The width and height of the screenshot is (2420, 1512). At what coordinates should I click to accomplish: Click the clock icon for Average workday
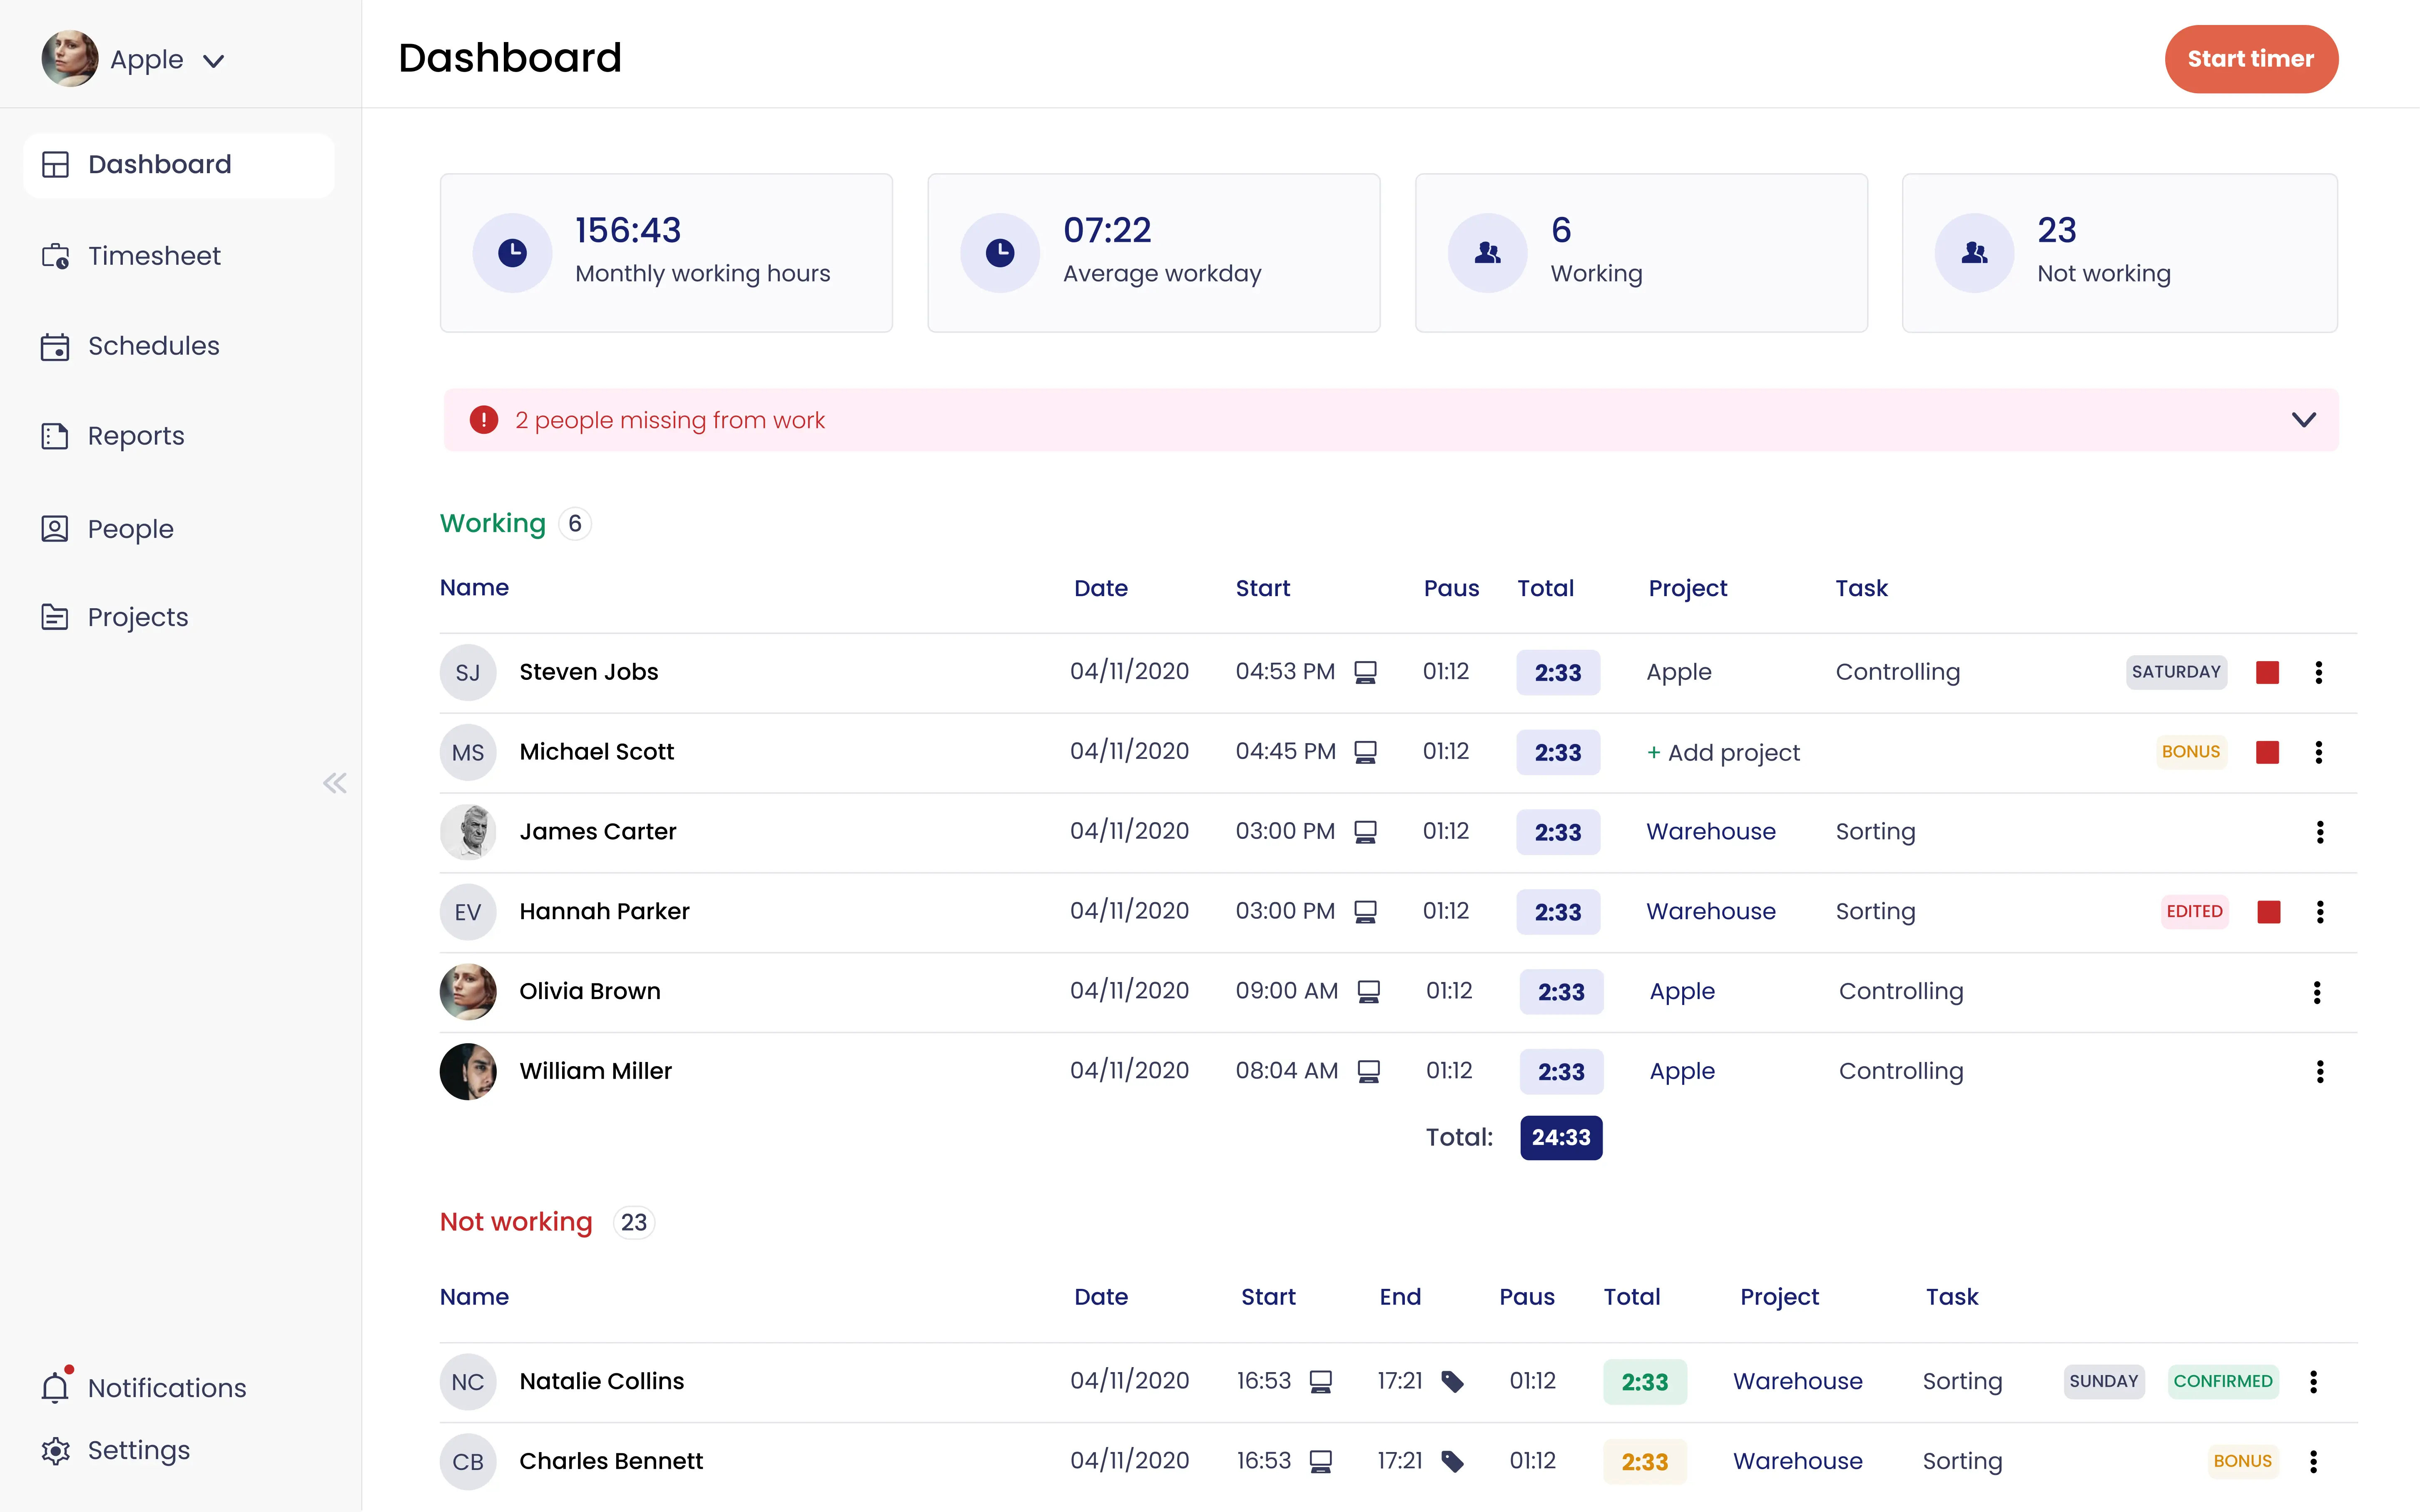tap(1000, 253)
